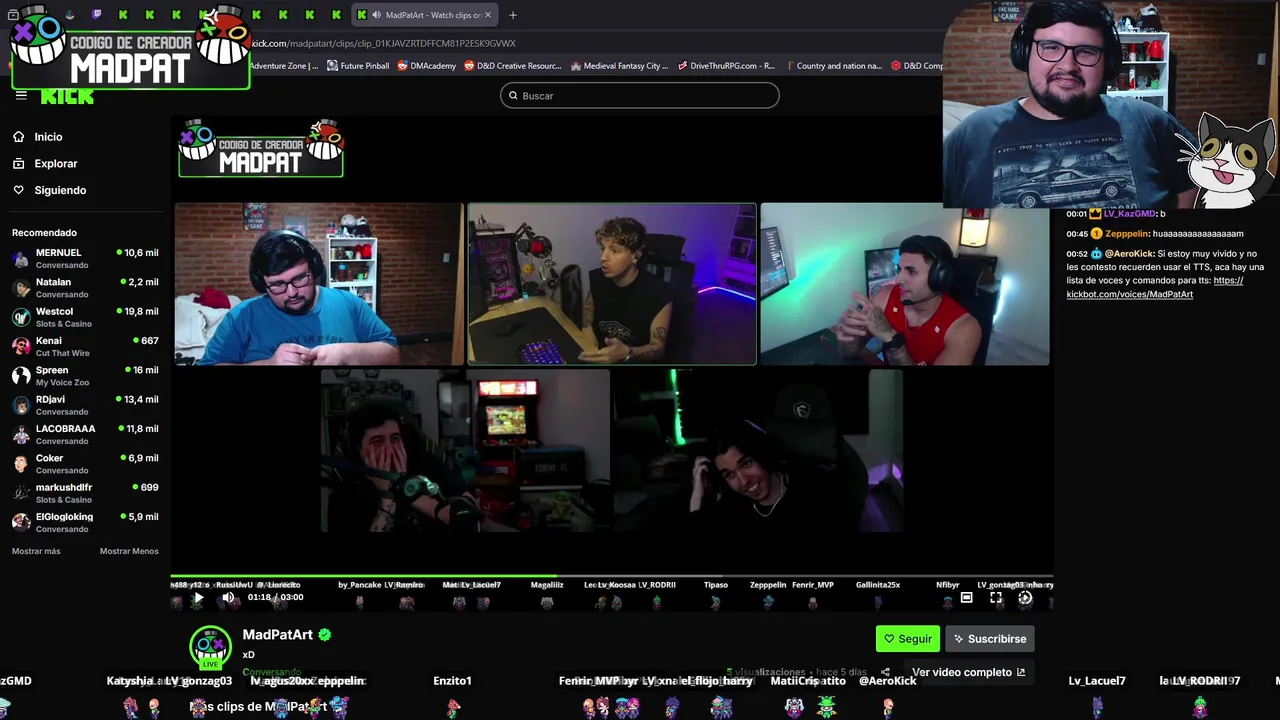This screenshot has width=1280, height=720.
Task: Expand list with Mostrar más
Action: tap(36, 551)
